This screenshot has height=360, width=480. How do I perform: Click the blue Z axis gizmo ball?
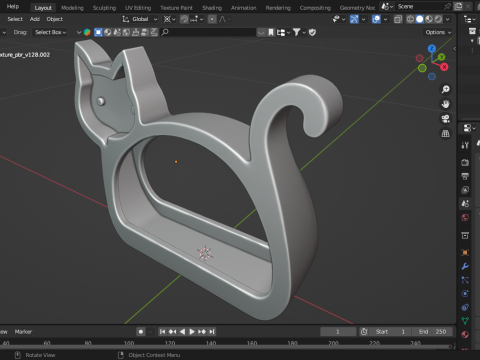[432, 49]
